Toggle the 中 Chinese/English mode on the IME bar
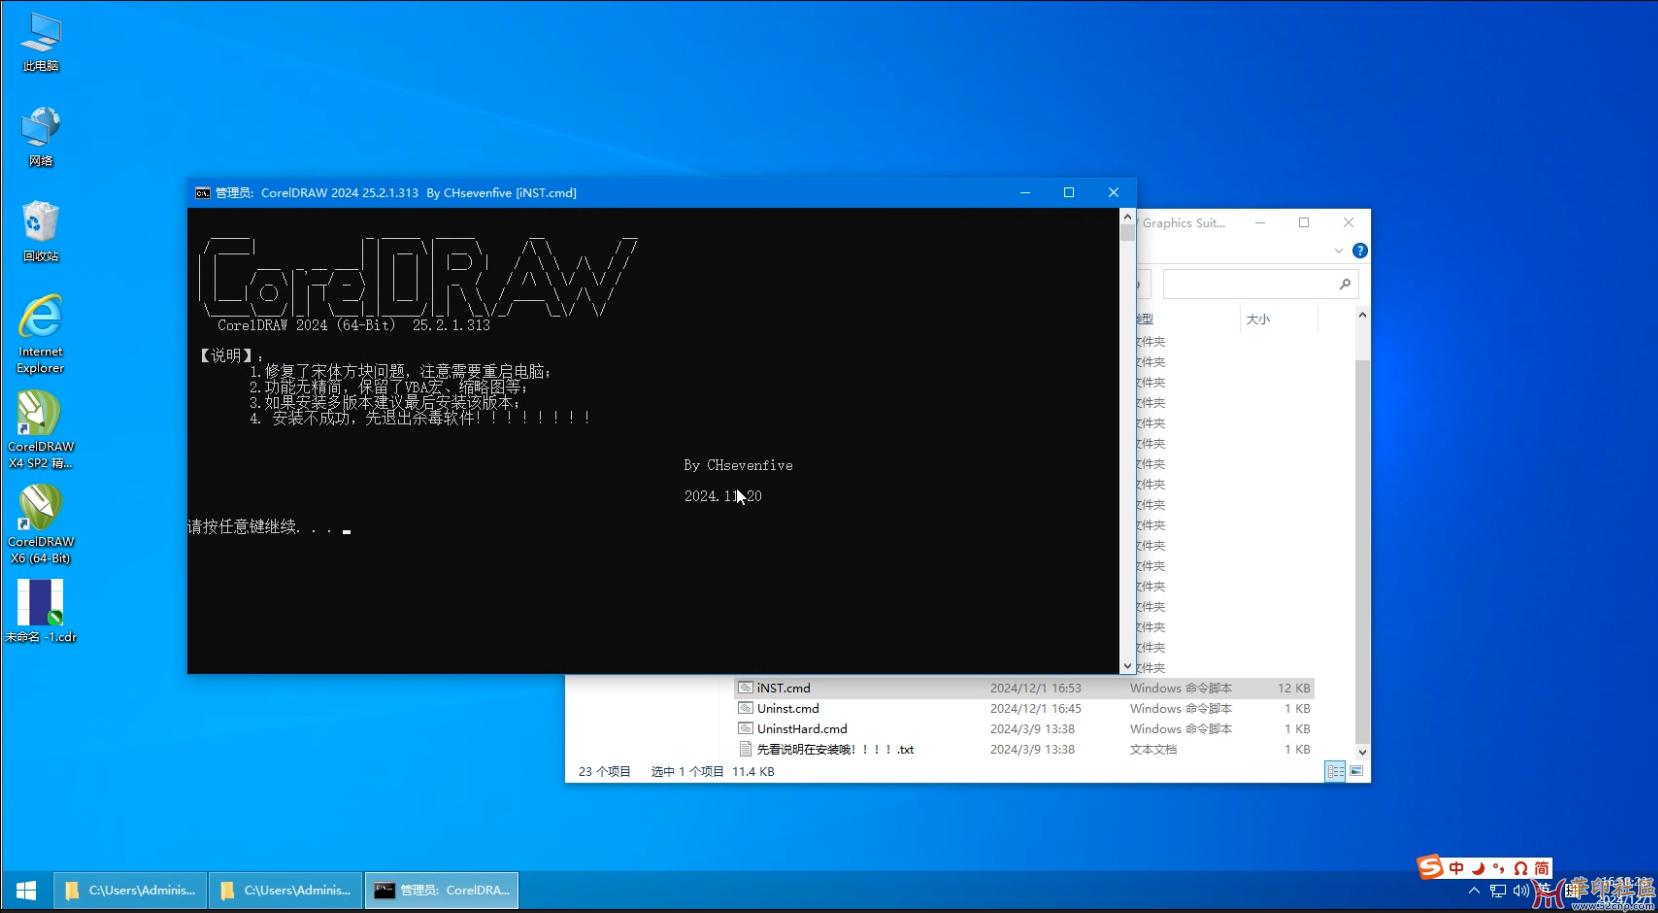 [1456, 868]
